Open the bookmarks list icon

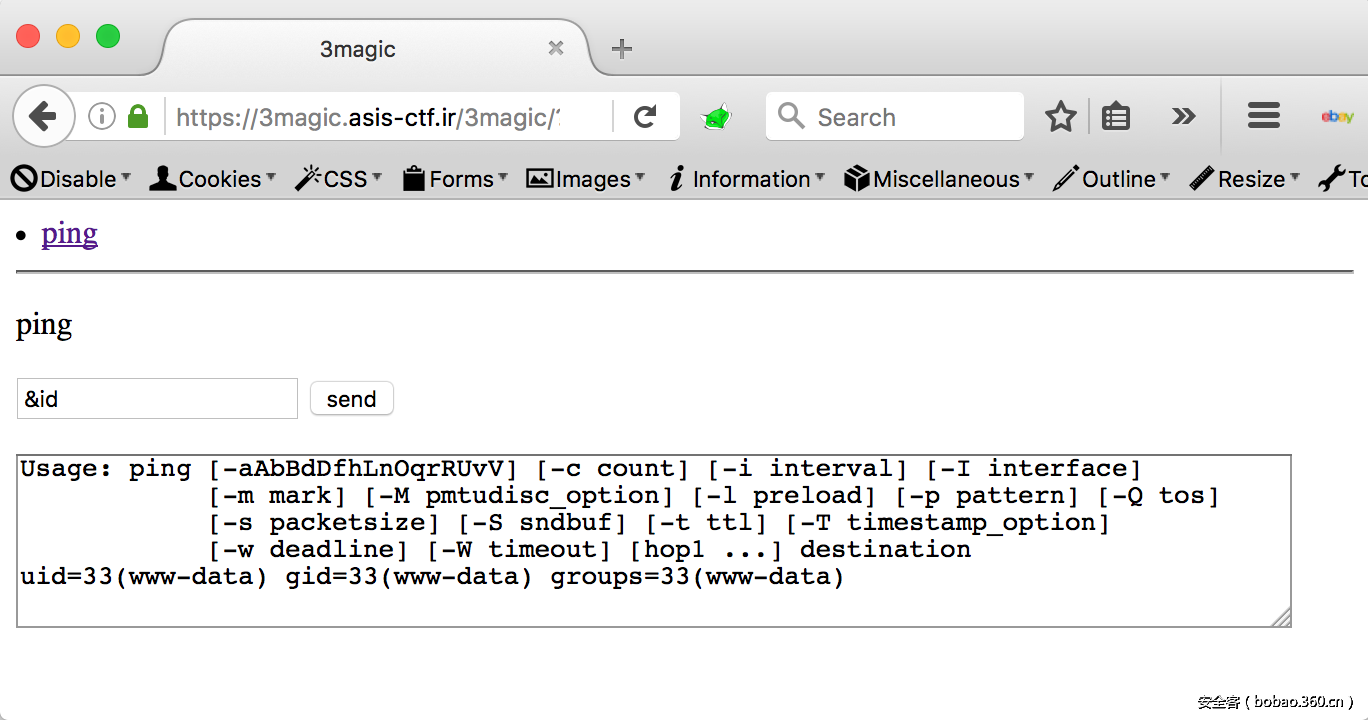pos(1115,117)
